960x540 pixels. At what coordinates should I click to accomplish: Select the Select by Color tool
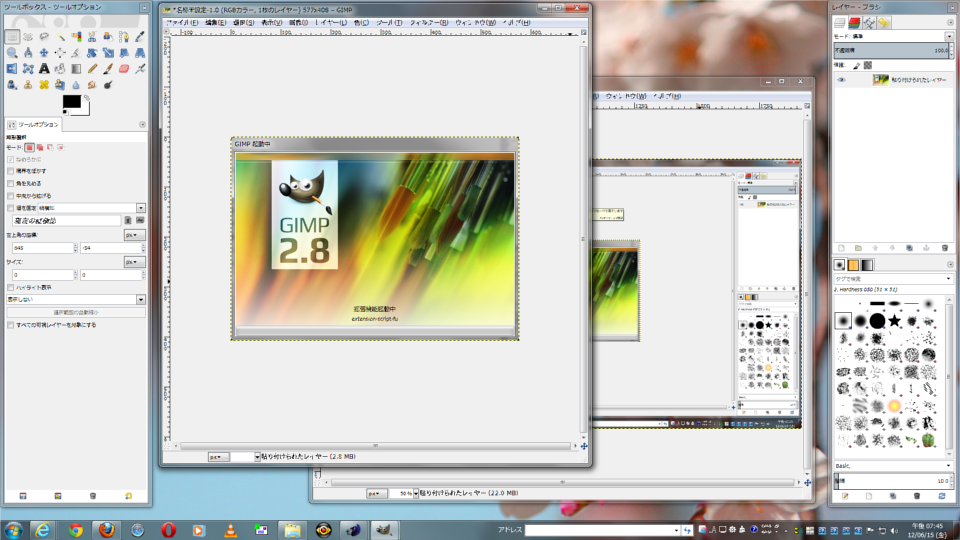pyautogui.click(x=76, y=37)
